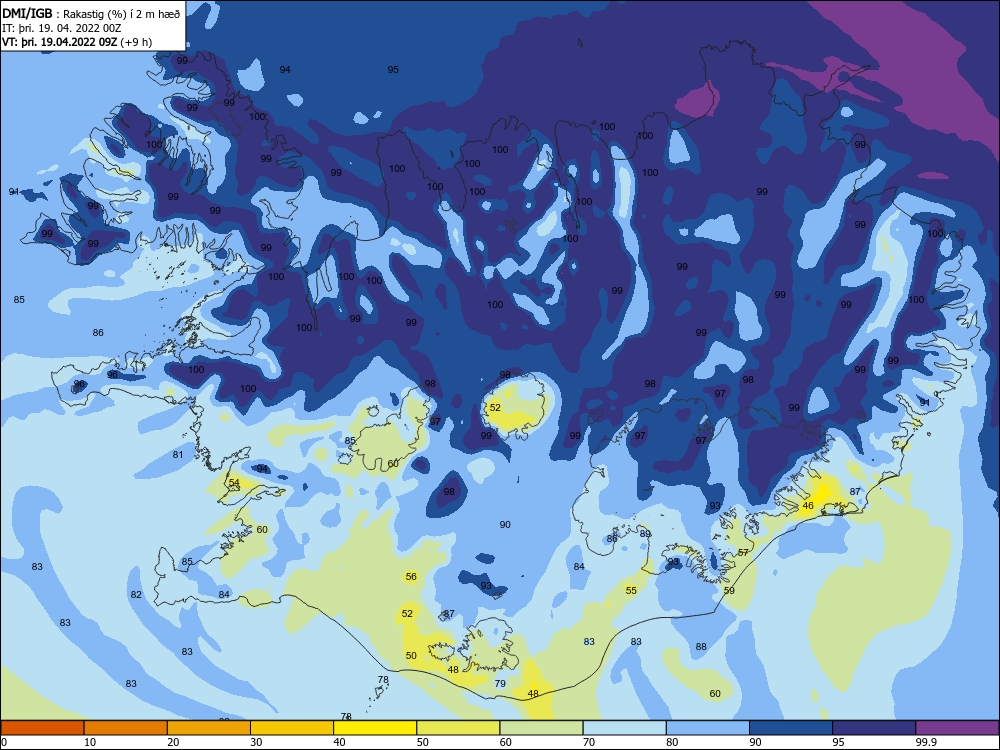The height and width of the screenshot is (750, 1000).
Task: Click the 'VT: þri. 19.04.2022 09Z (+9 h)' line
Action: coord(77,42)
